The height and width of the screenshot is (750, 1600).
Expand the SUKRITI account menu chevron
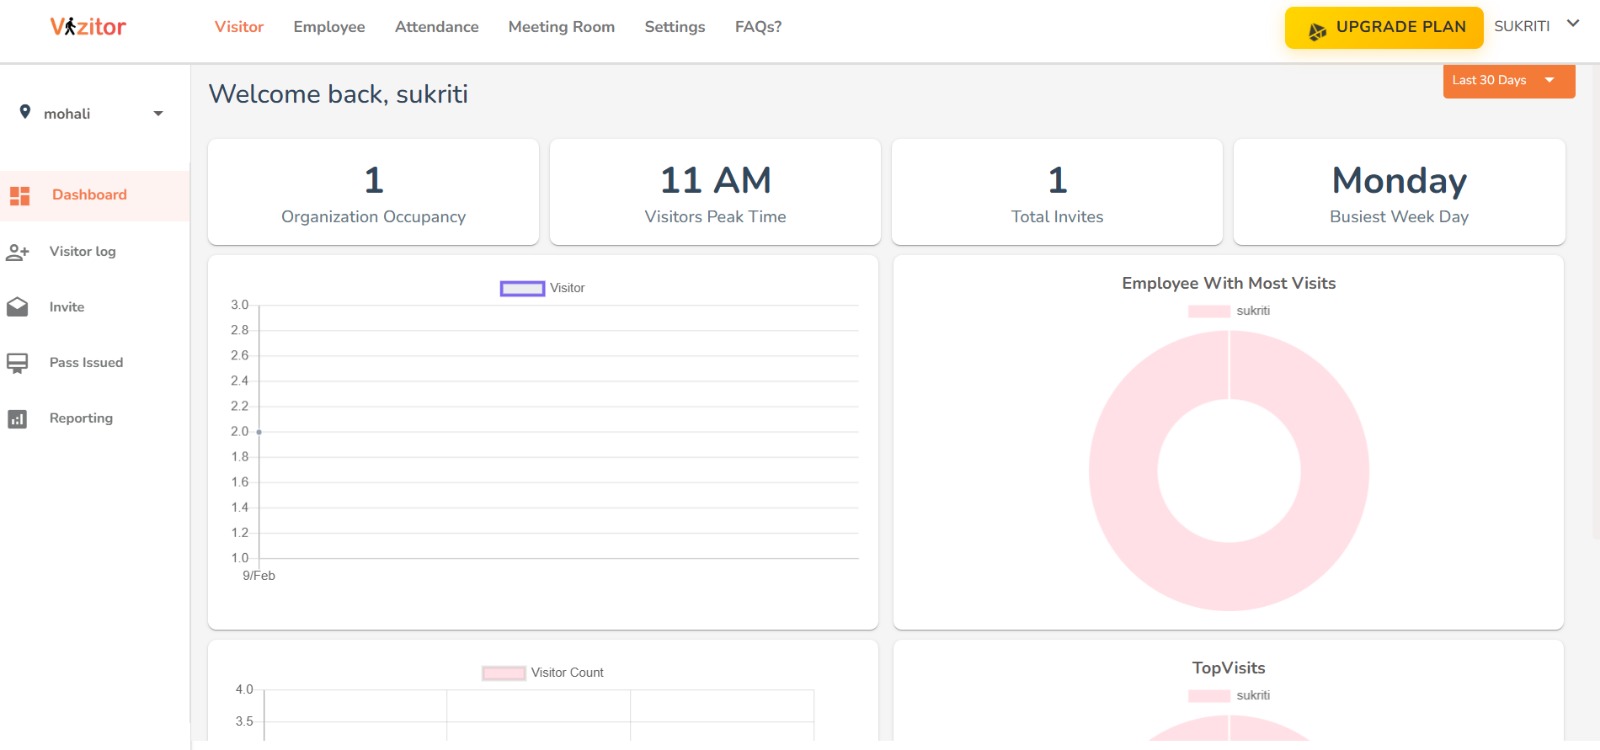click(x=1573, y=23)
